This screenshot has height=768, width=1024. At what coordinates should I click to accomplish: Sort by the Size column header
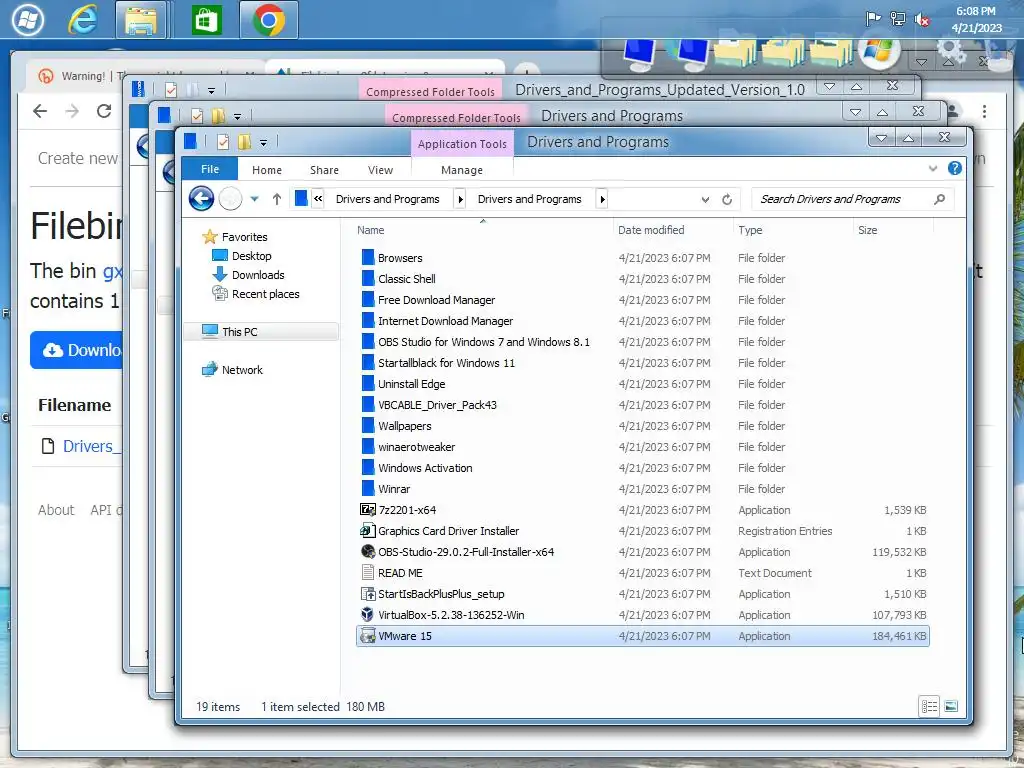pyautogui.click(x=868, y=230)
